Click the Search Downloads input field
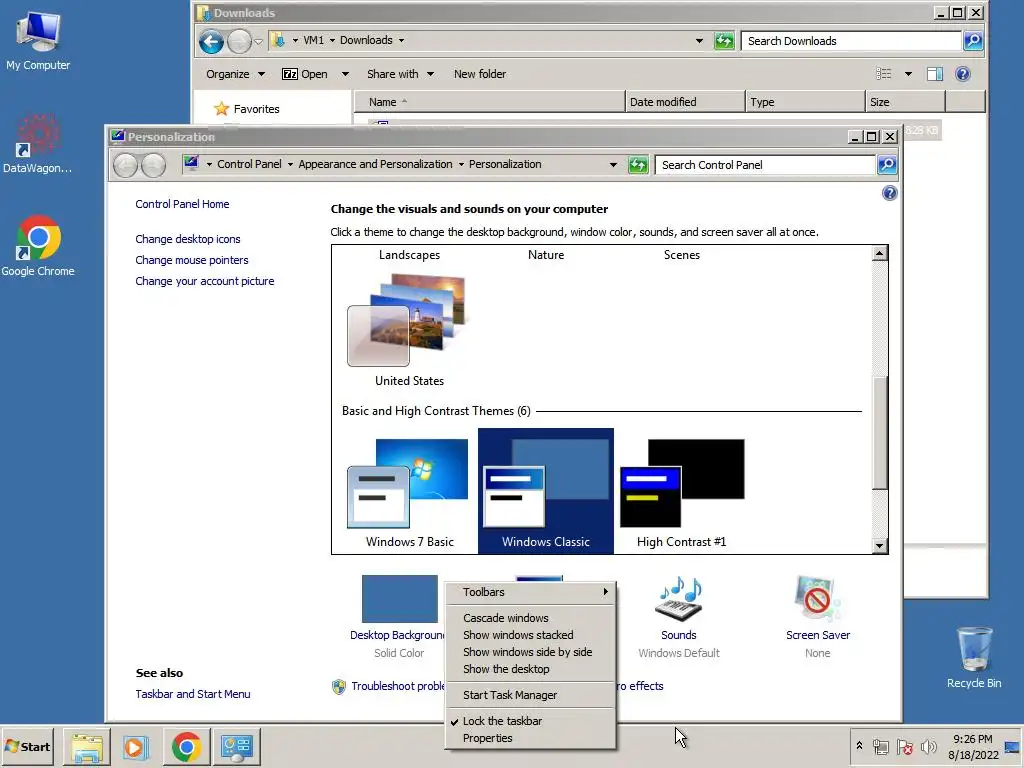1024x768 pixels. [852, 40]
